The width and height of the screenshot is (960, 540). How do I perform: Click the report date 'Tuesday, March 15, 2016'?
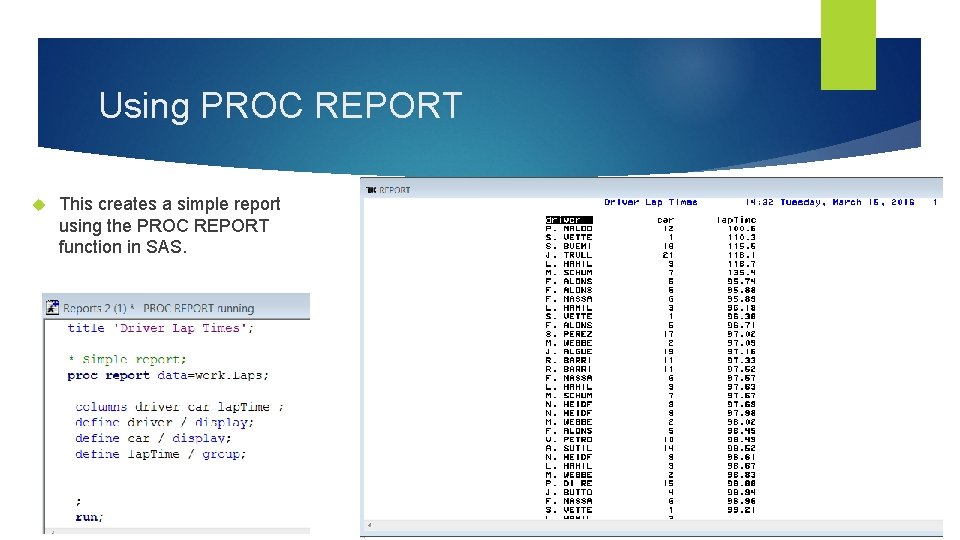(847, 202)
